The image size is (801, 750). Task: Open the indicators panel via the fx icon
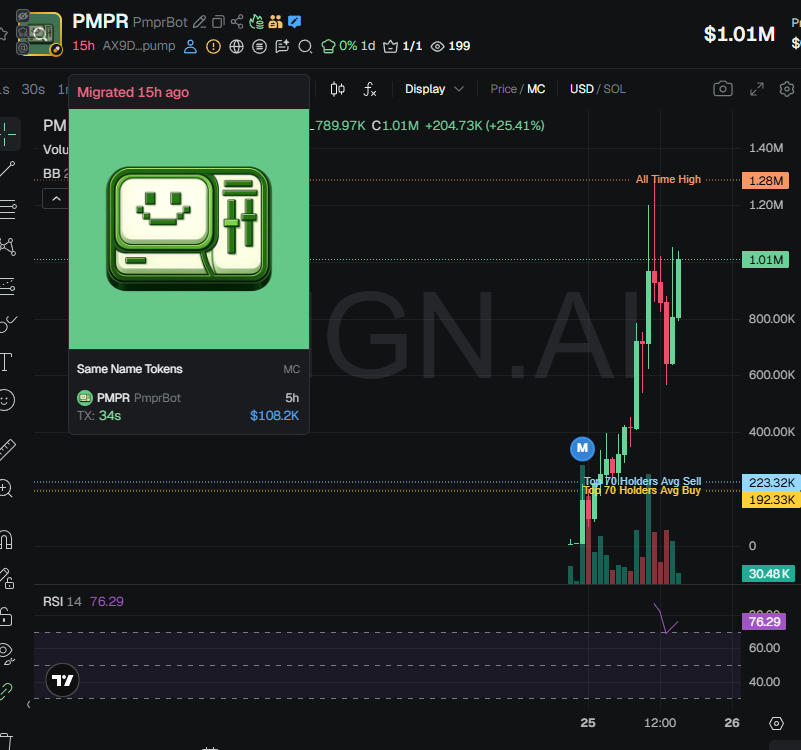(x=369, y=89)
